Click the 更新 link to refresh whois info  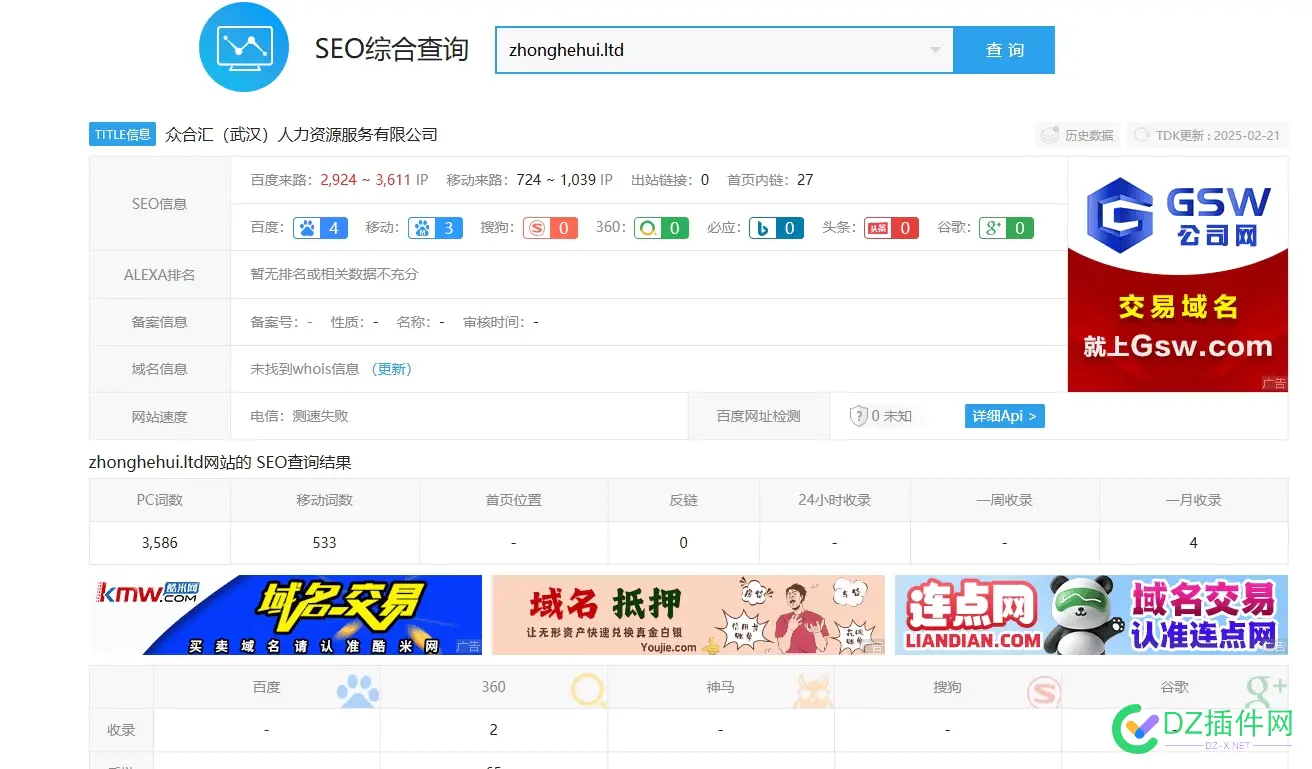(x=392, y=369)
